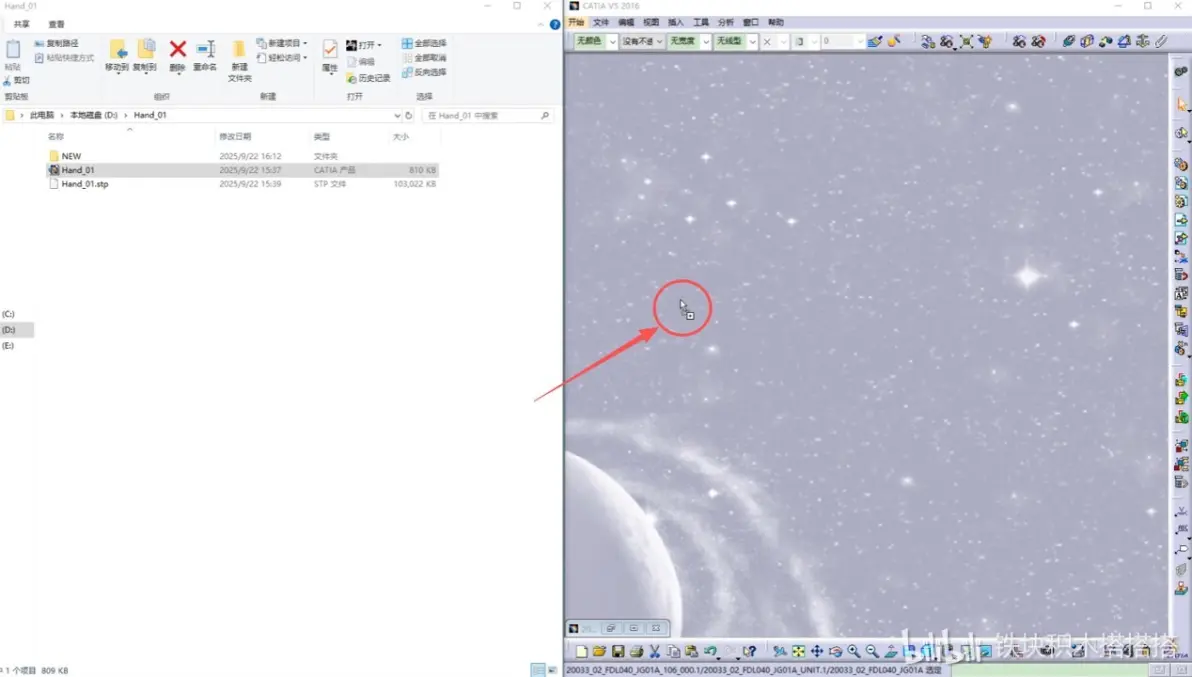Click the Zoom In magnifier icon
Image resolution: width=1192 pixels, height=677 pixels.
click(x=854, y=651)
